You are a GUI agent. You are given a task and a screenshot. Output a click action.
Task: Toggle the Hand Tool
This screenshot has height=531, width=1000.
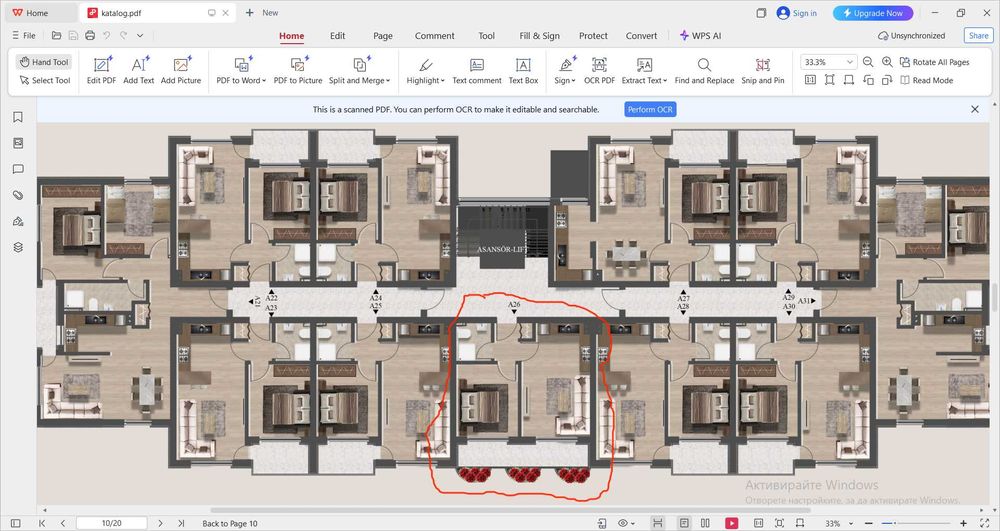tap(43, 62)
